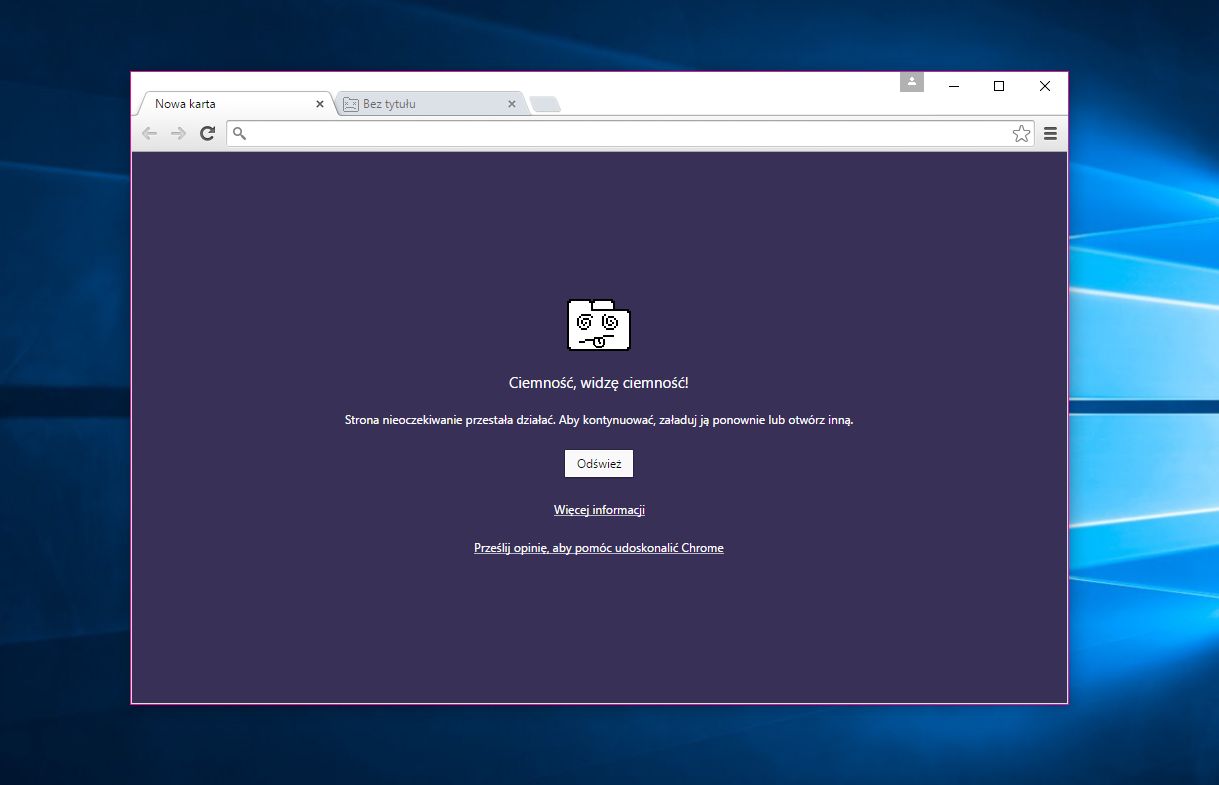Click the search magnifier in the address bar

(239, 133)
